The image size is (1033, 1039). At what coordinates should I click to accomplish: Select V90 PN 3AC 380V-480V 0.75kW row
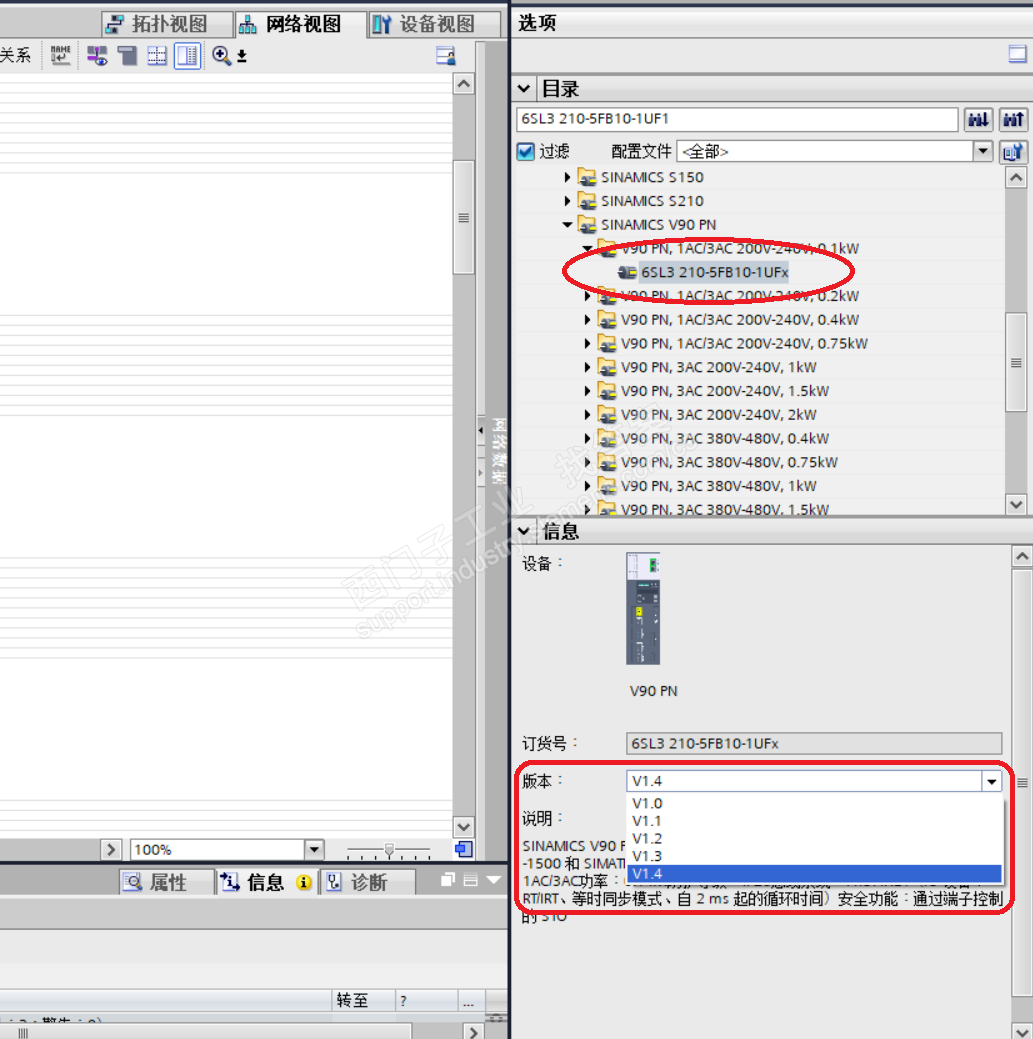729,463
